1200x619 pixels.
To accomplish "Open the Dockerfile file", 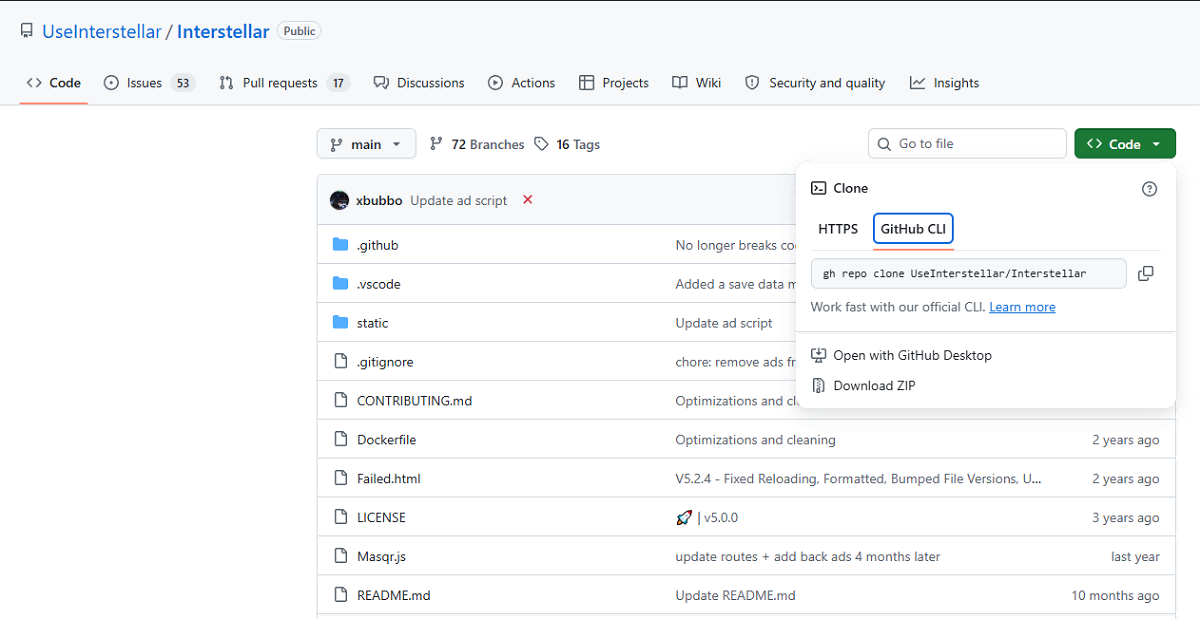I will click(386, 440).
